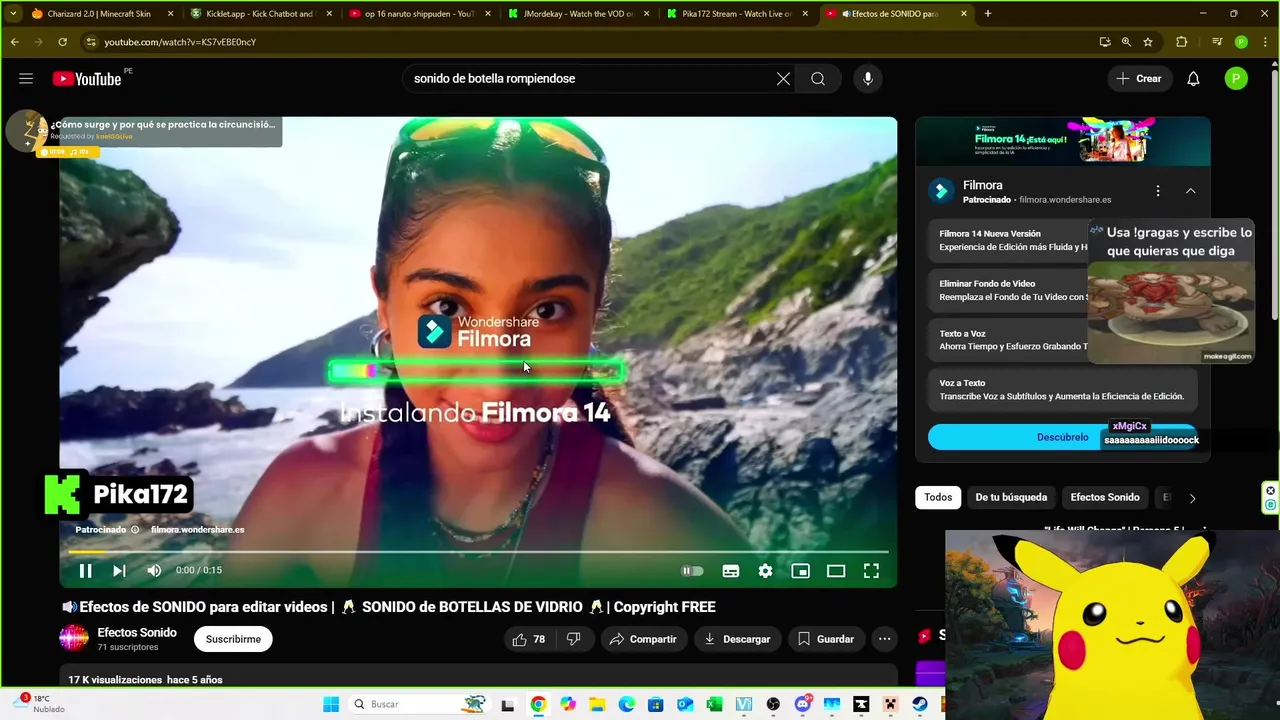Open the weather widget showing 18°C

point(40,704)
